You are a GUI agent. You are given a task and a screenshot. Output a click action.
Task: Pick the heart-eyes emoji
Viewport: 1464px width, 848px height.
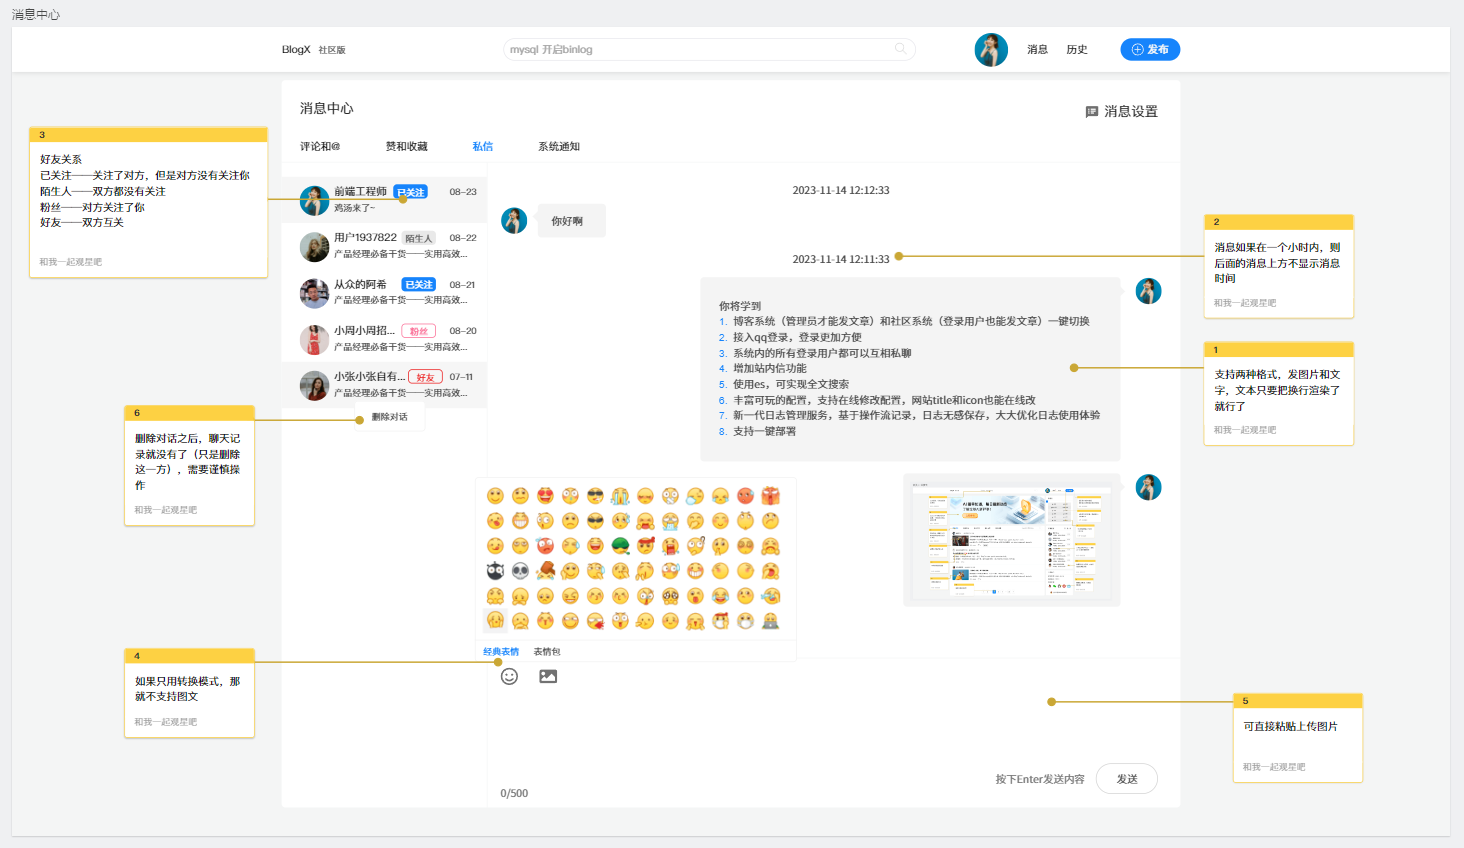[545, 496]
